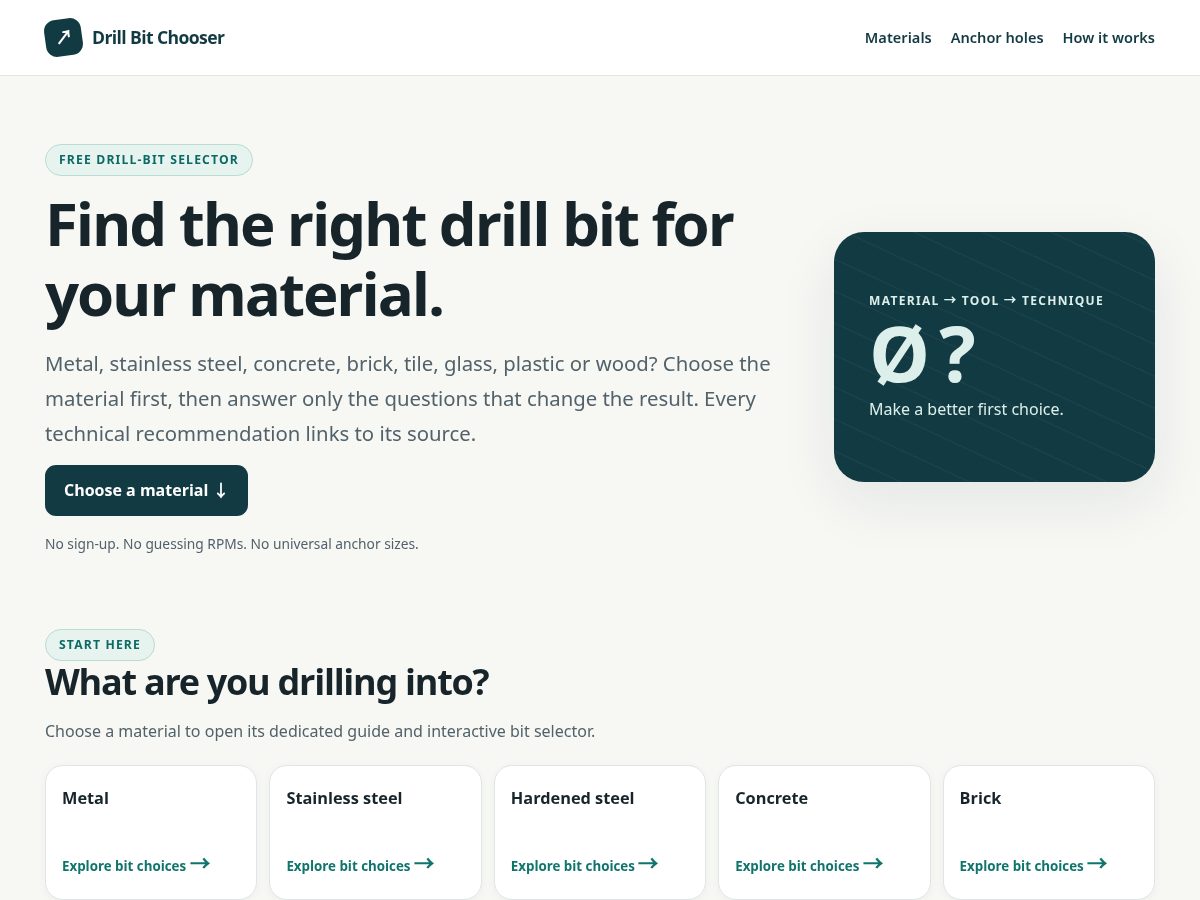Follow Explore bit choices under Stainless steel
The height and width of the screenshot is (900, 1200).
pyautogui.click(x=360, y=865)
